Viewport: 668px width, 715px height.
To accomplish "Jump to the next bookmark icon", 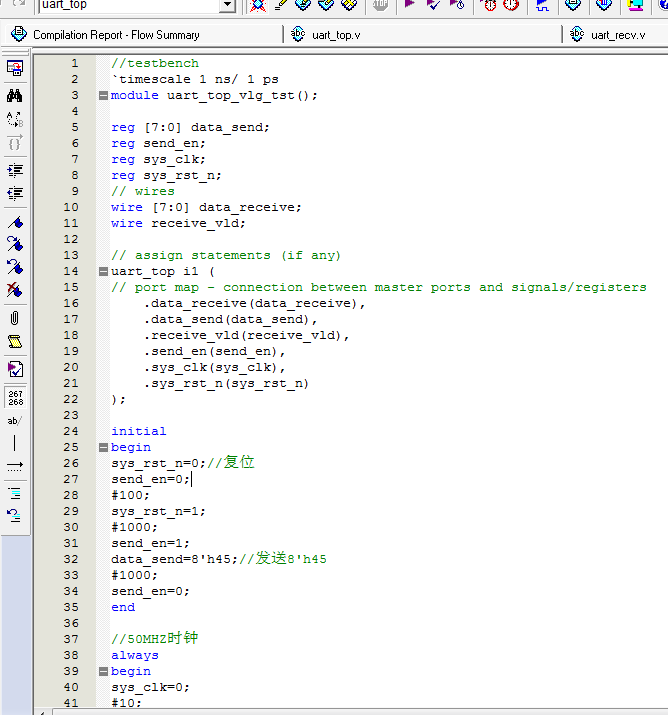I will (x=15, y=244).
